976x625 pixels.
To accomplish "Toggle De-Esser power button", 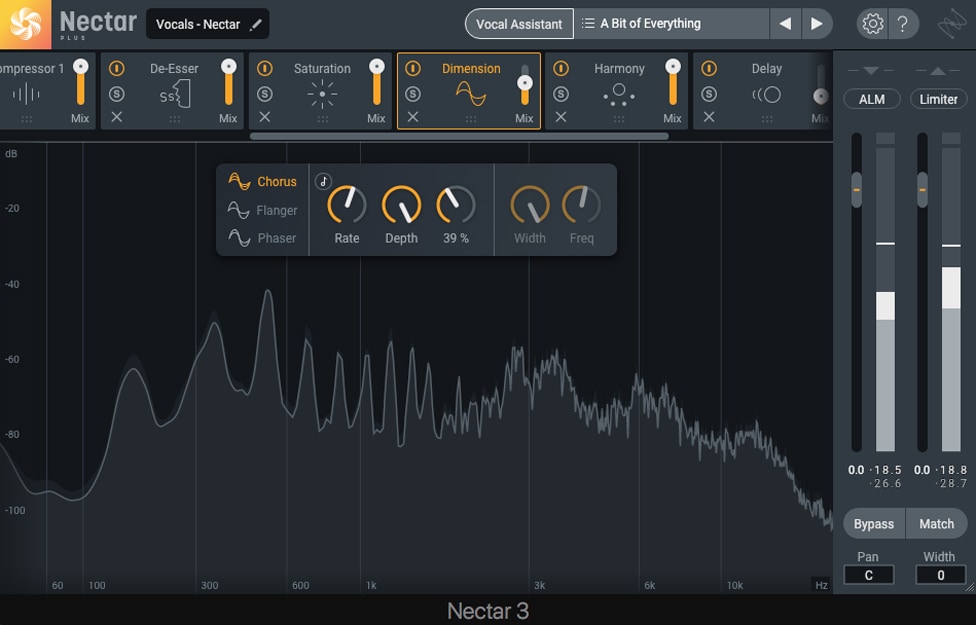I will click(116, 68).
